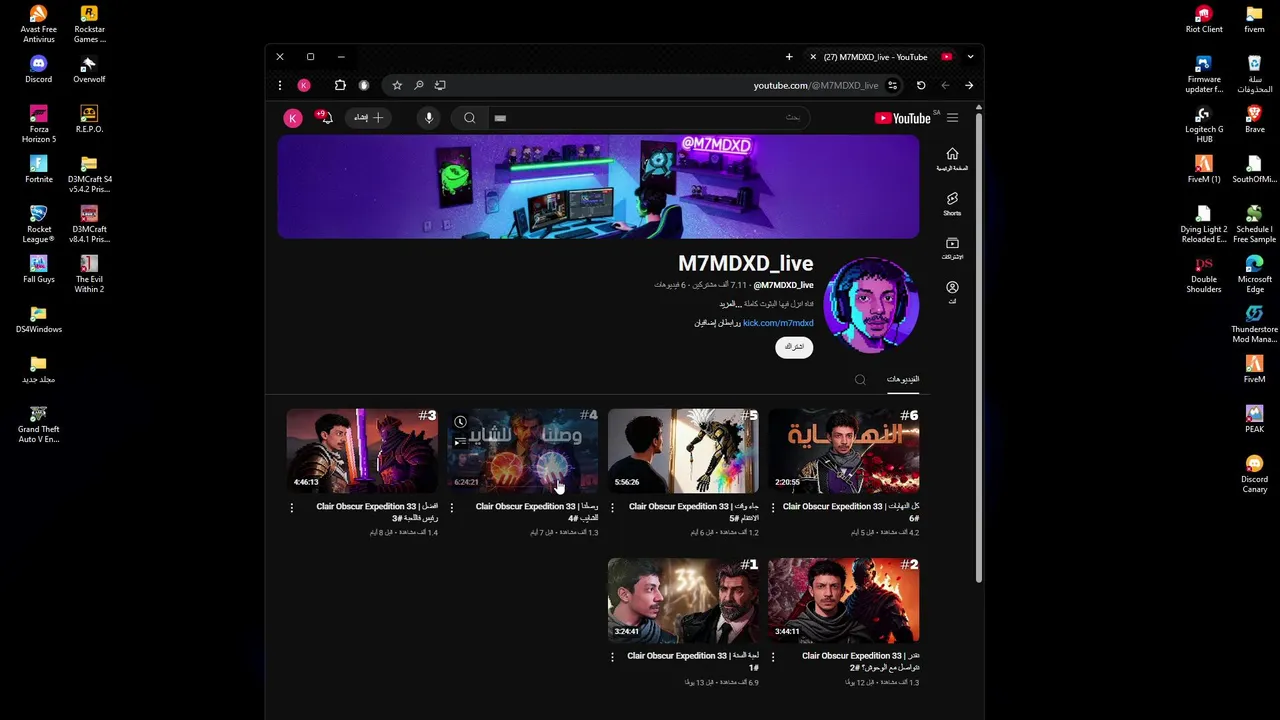Go back in the browser

pyautogui.click(x=969, y=86)
